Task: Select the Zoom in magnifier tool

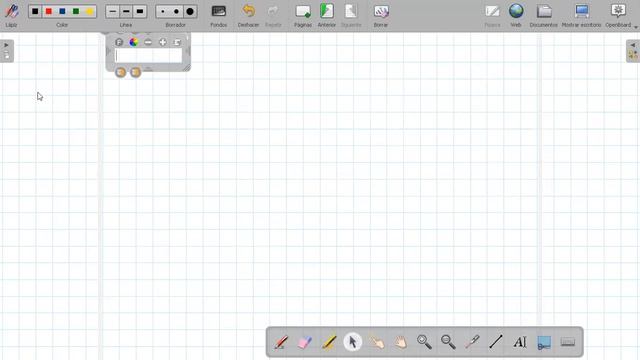Action: 424,342
